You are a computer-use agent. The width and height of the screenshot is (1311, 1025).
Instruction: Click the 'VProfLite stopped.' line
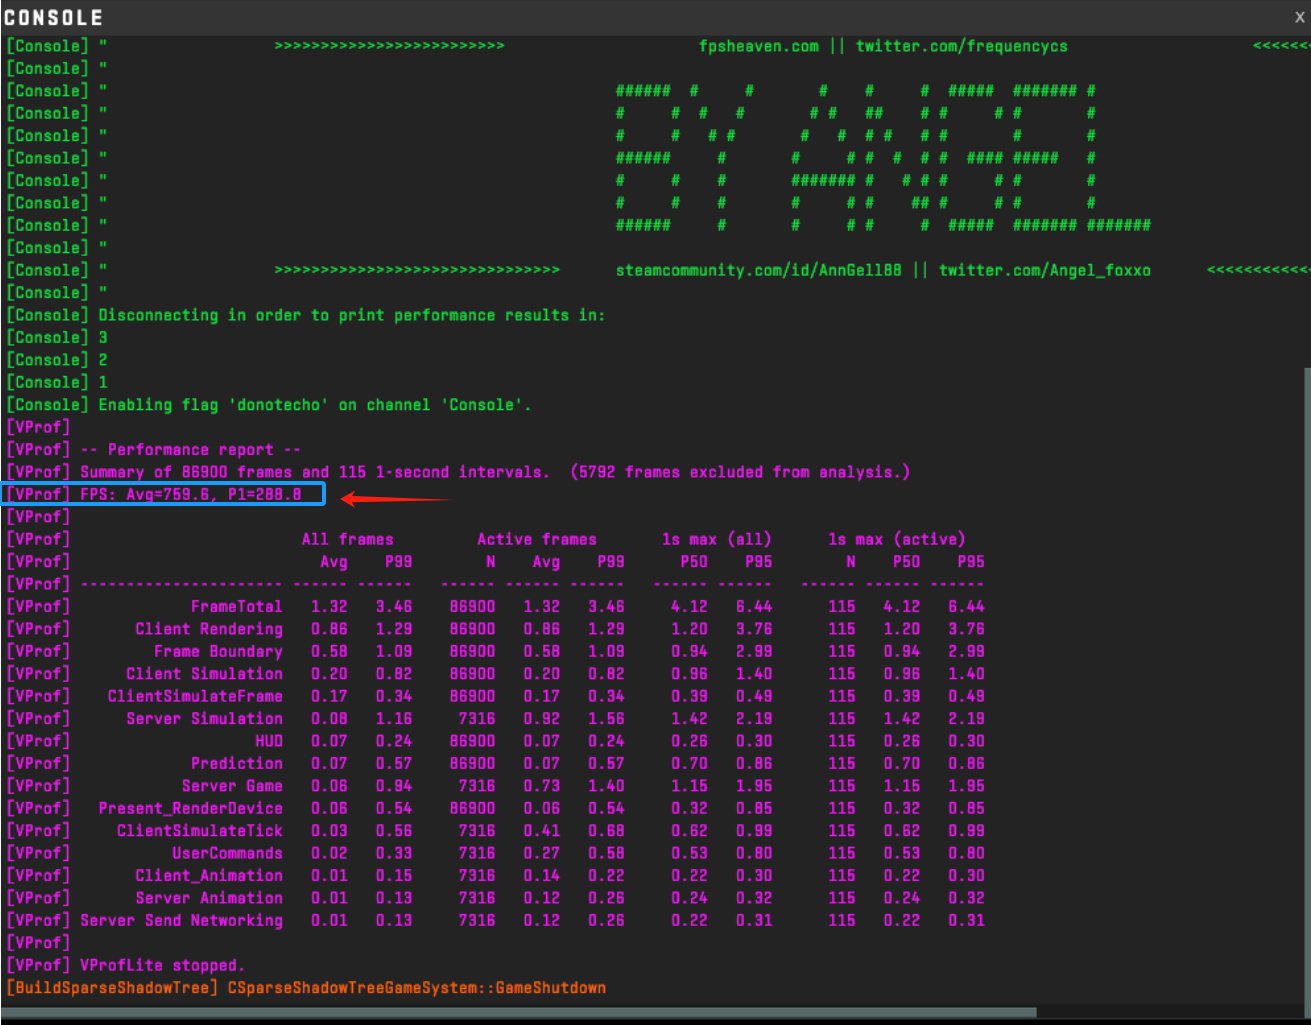coord(162,965)
